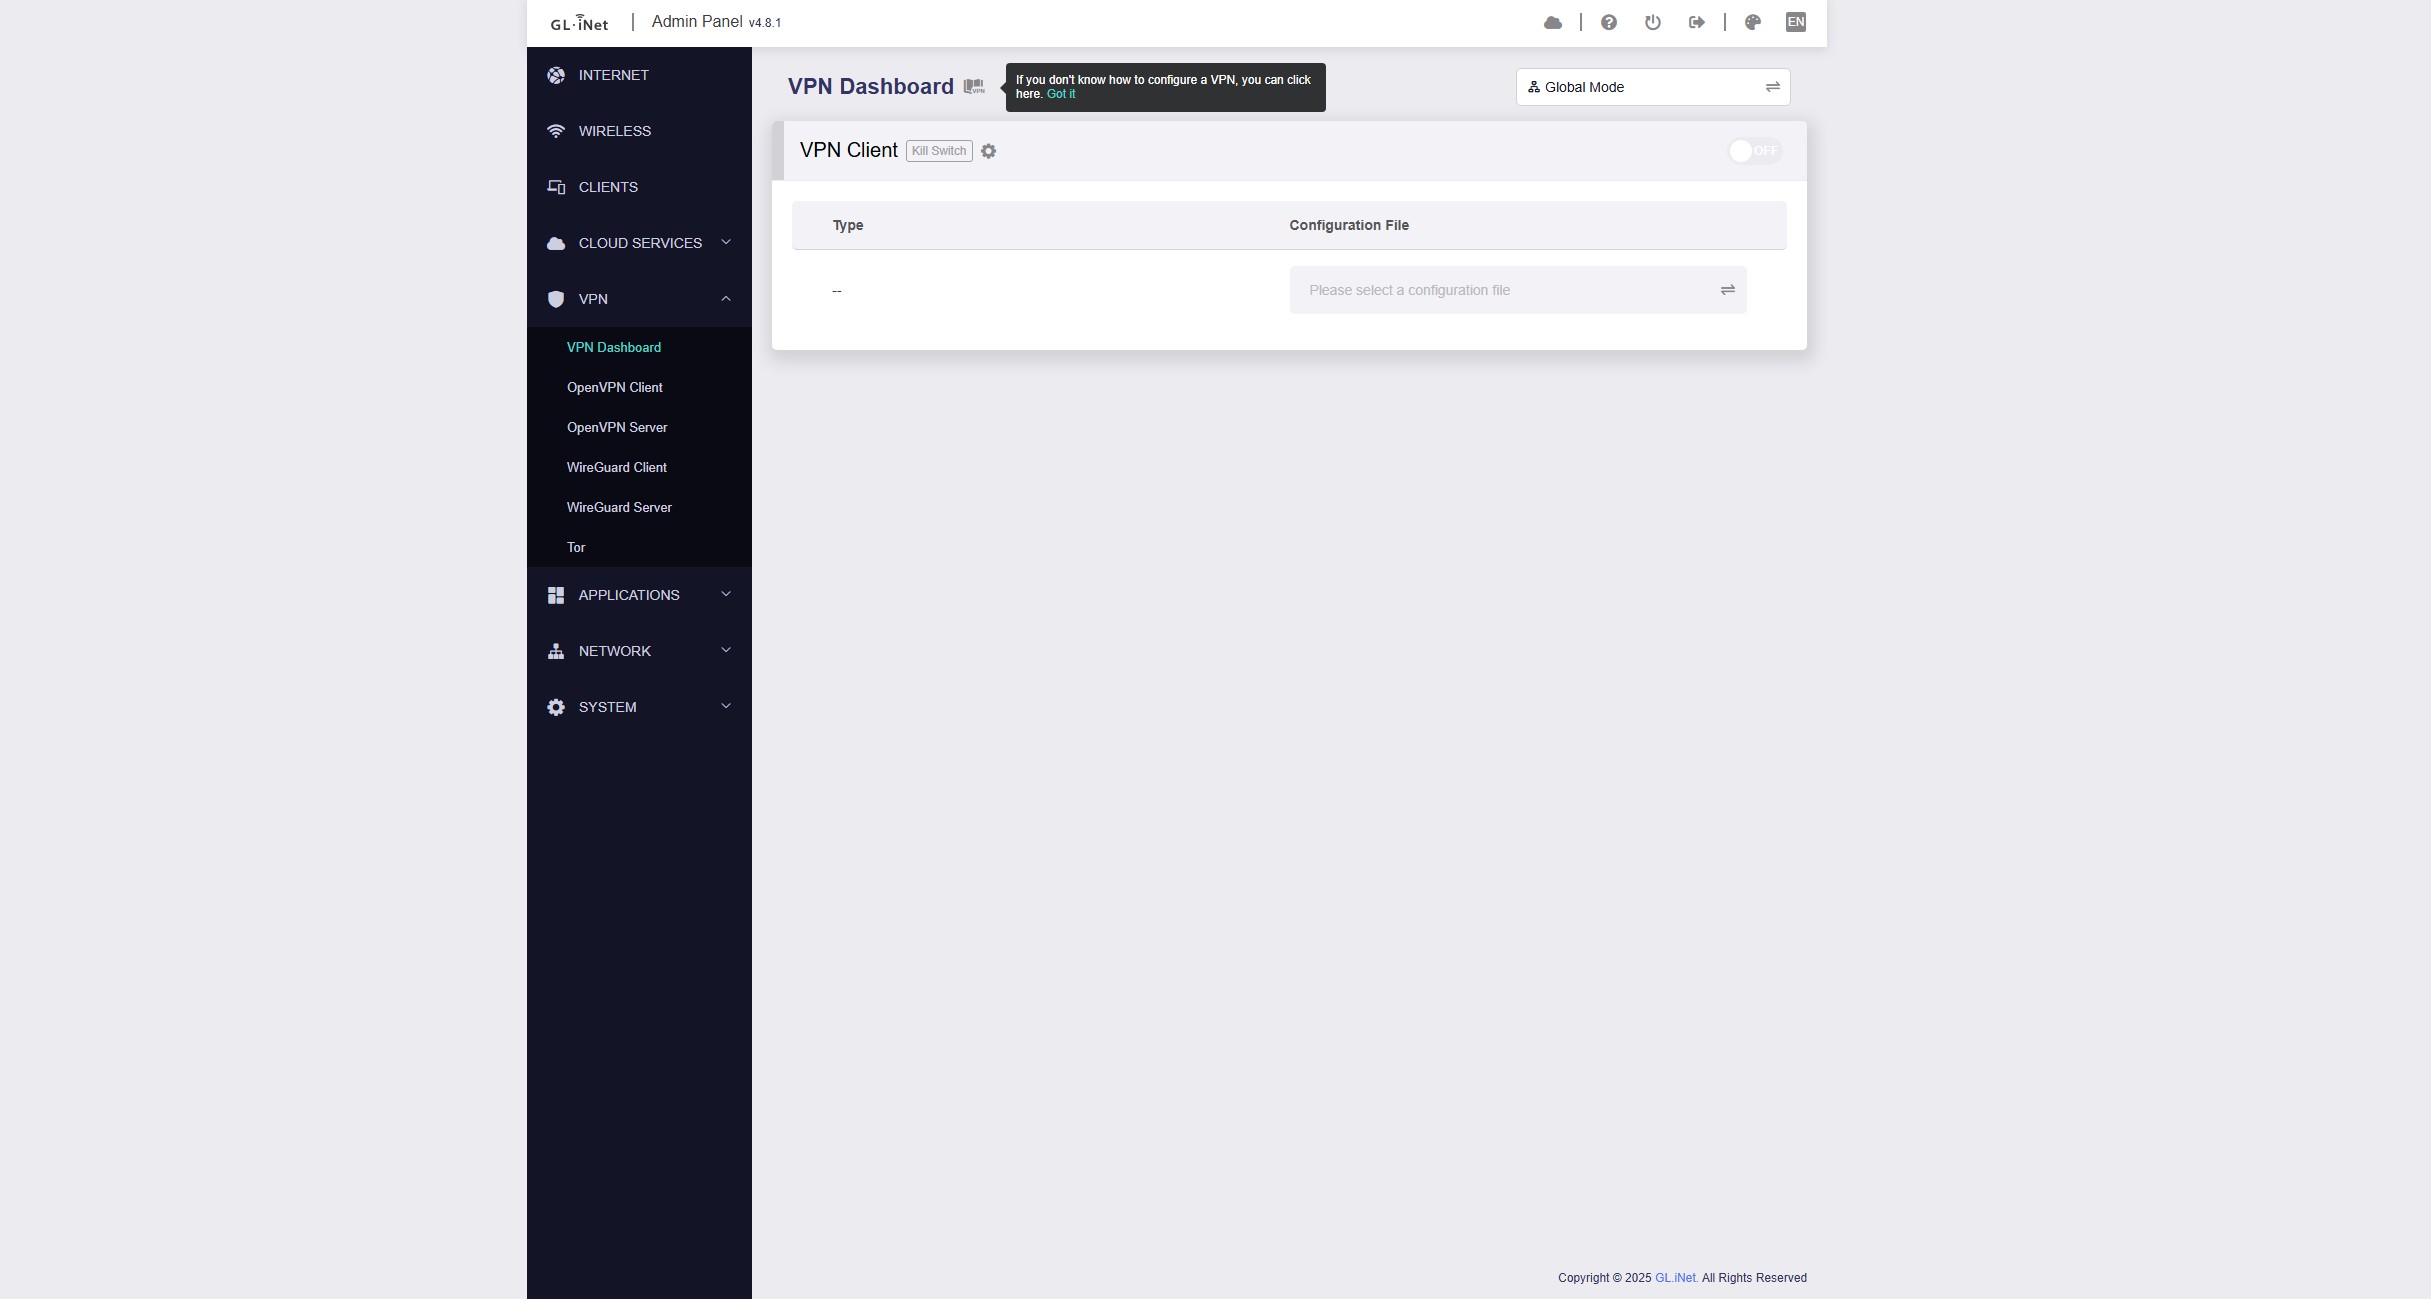Image resolution: width=2431 pixels, height=1299 pixels.
Task: Click the GL.iNet footer link
Action: (1675, 1278)
